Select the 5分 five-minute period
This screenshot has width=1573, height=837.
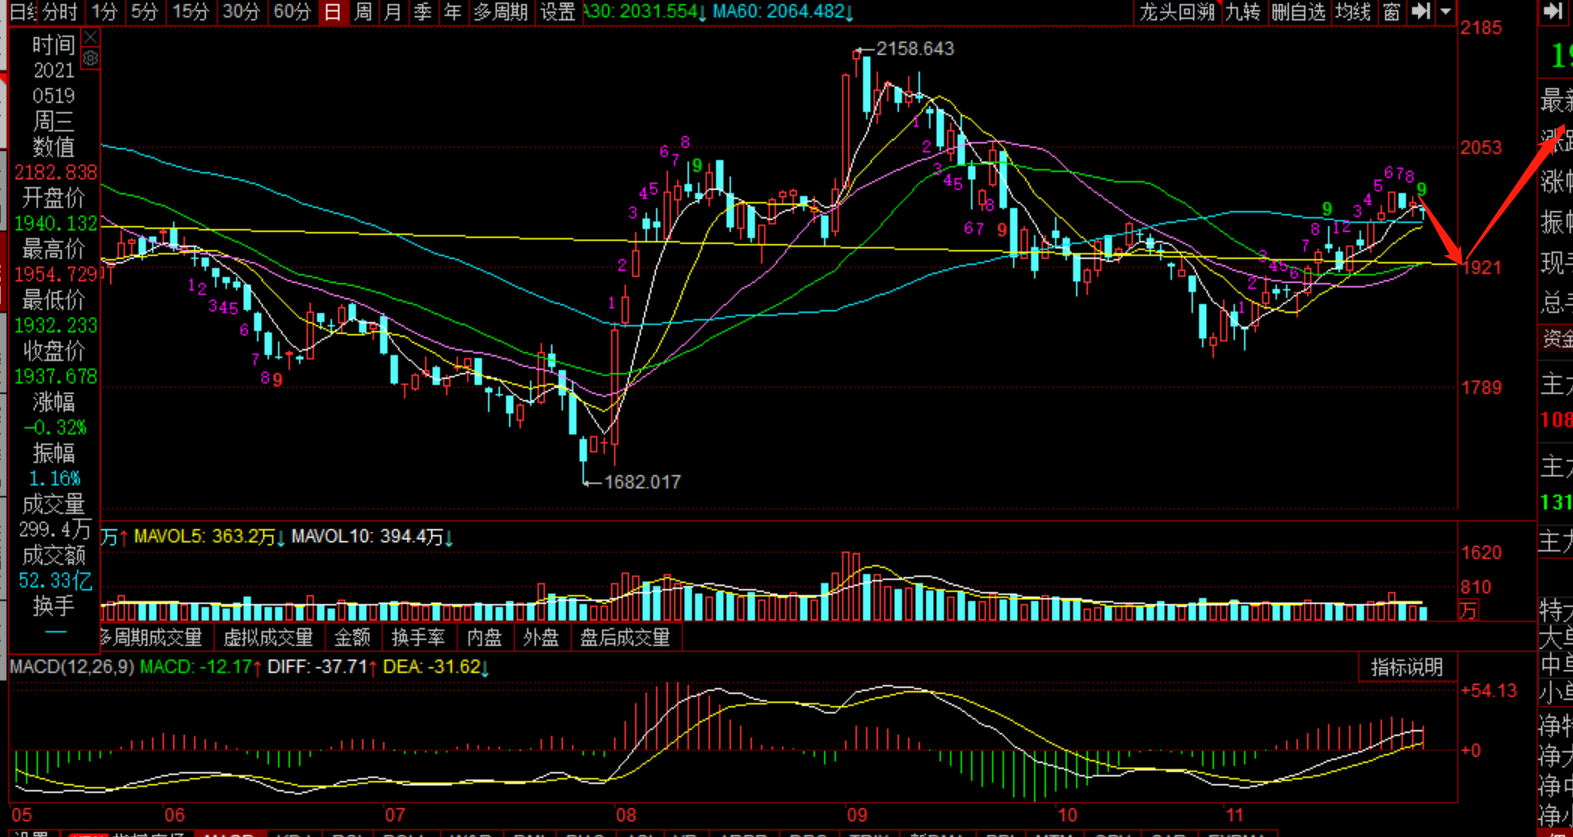pyautogui.click(x=145, y=12)
